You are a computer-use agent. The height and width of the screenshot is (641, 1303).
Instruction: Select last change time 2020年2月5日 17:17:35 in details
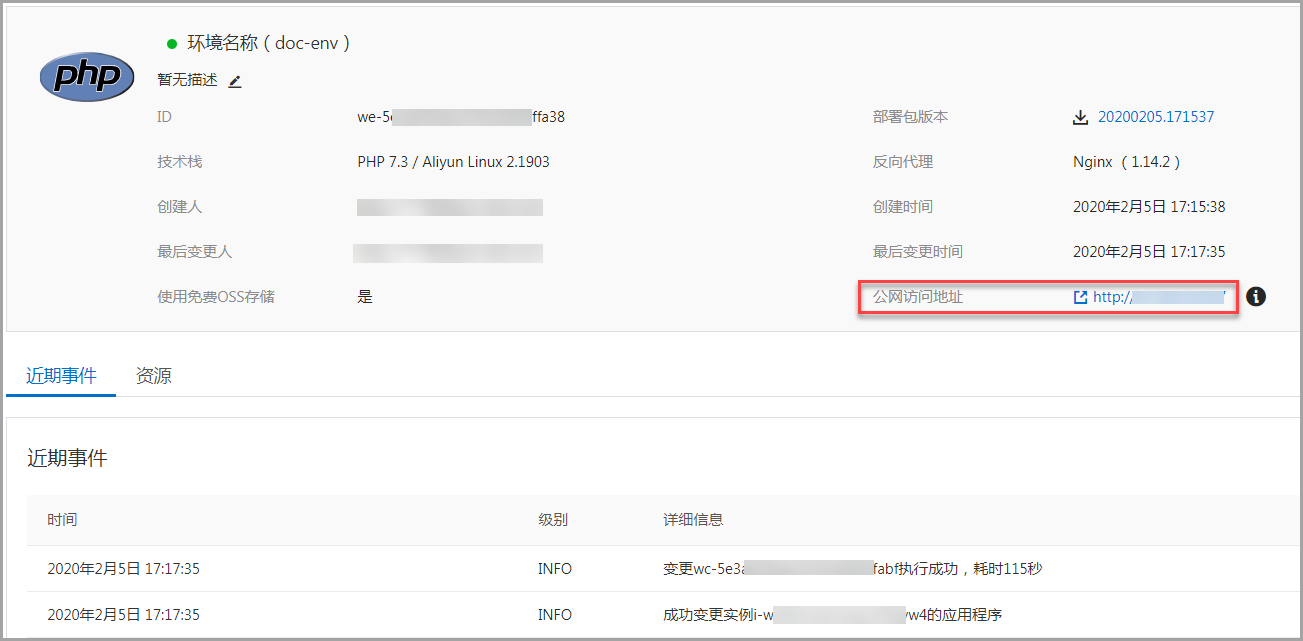pyautogui.click(x=1149, y=252)
